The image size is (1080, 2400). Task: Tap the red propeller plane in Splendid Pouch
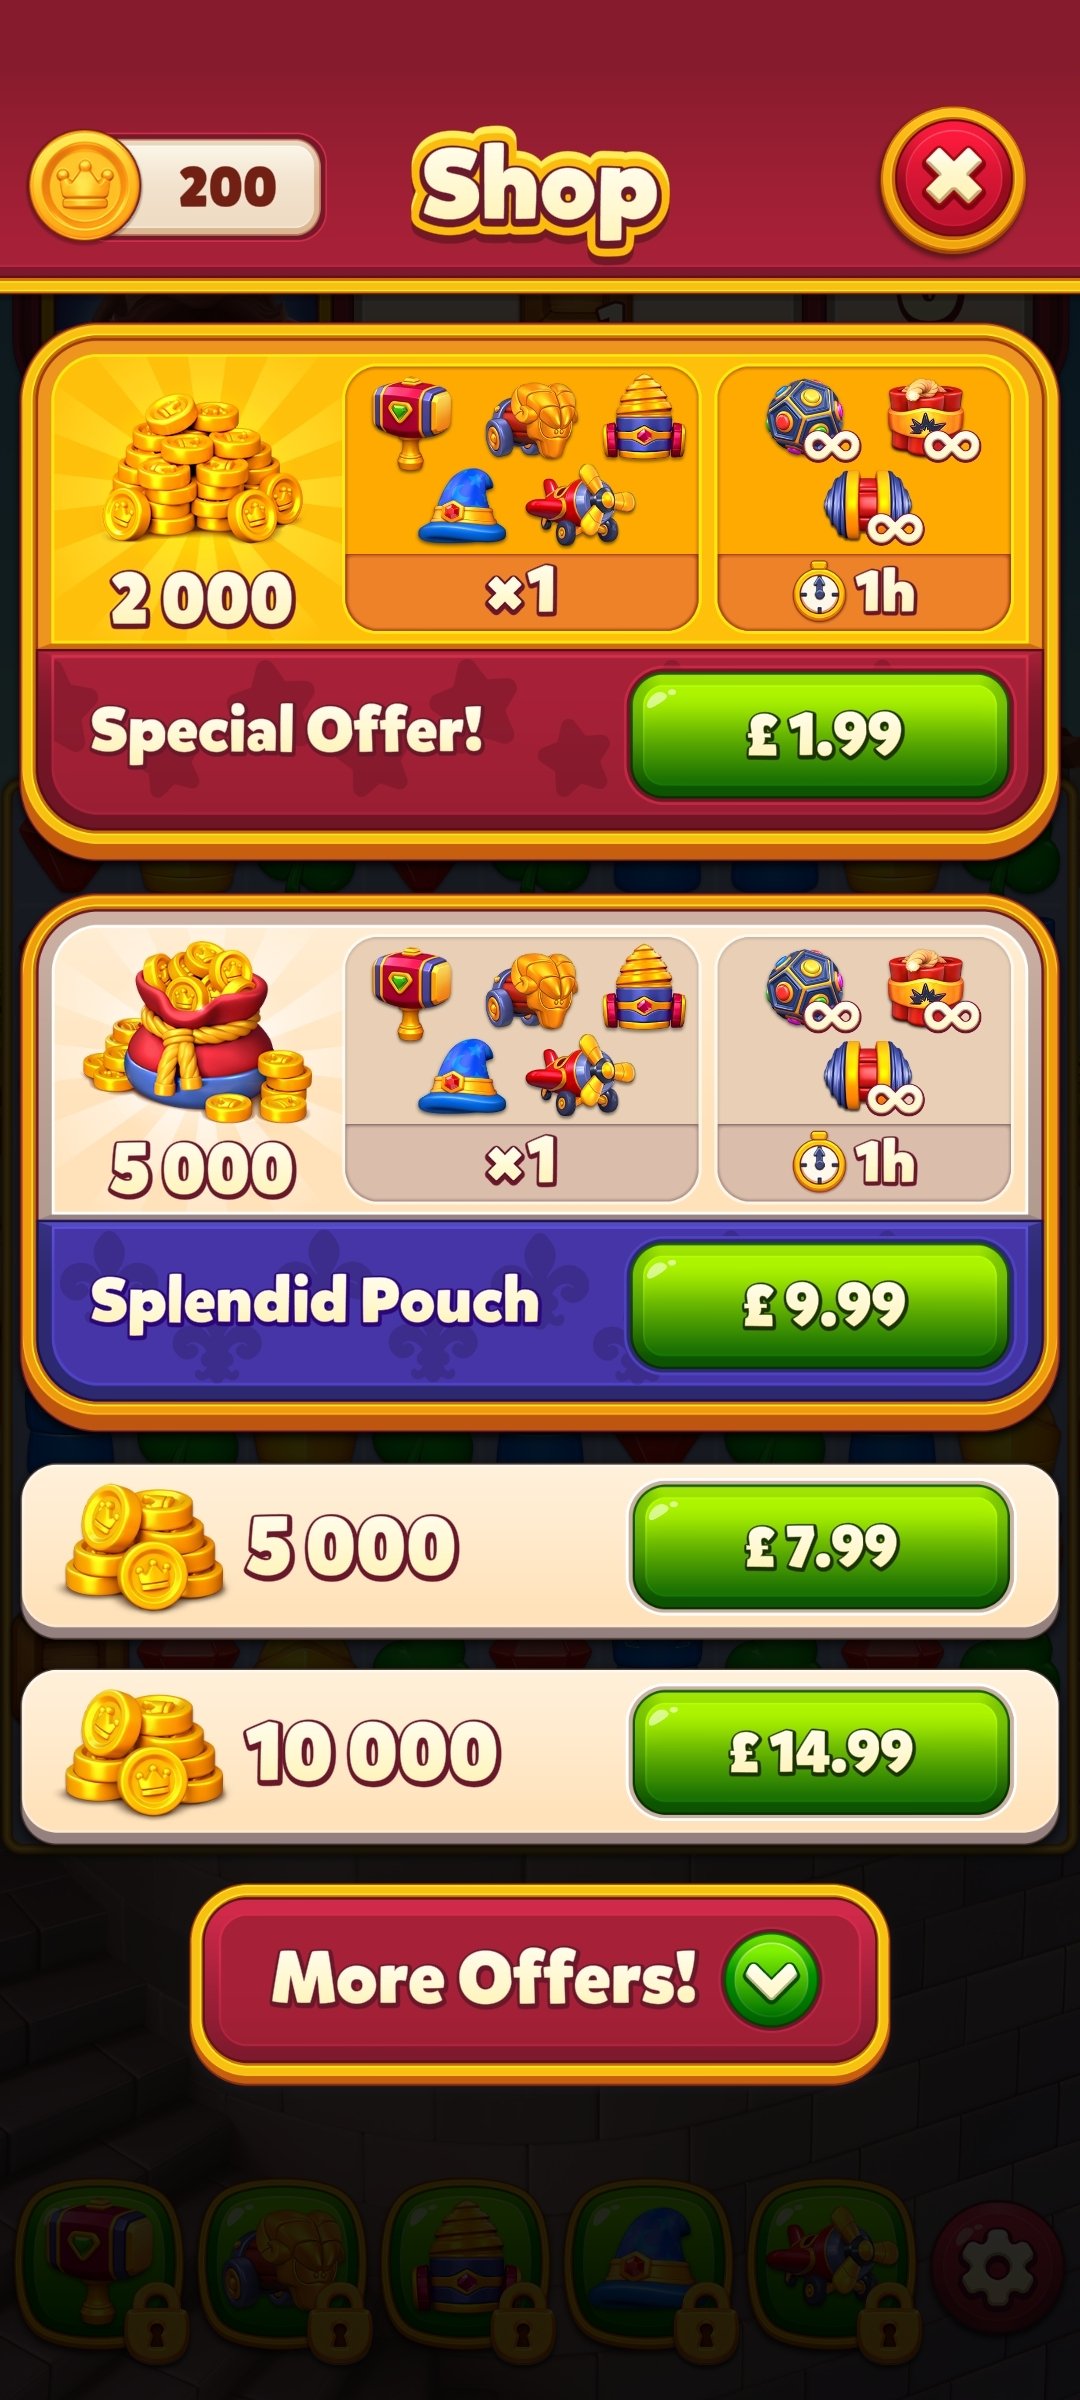pyautogui.click(x=580, y=1075)
